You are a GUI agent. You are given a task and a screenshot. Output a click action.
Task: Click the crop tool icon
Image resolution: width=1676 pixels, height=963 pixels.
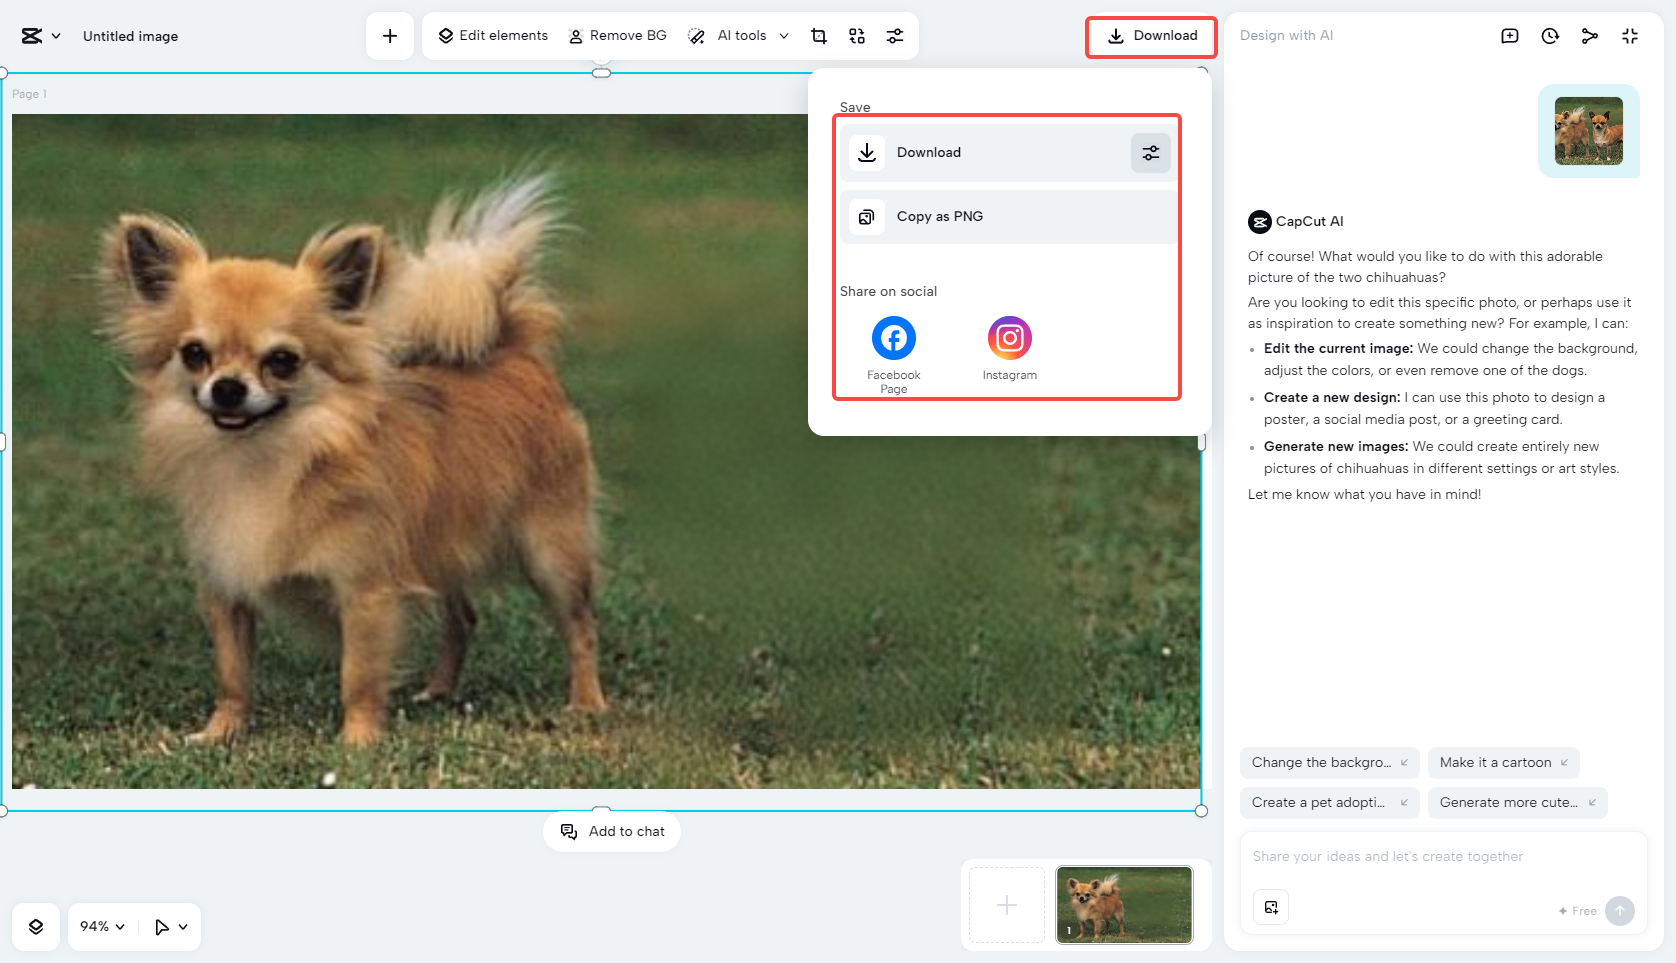coord(819,36)
